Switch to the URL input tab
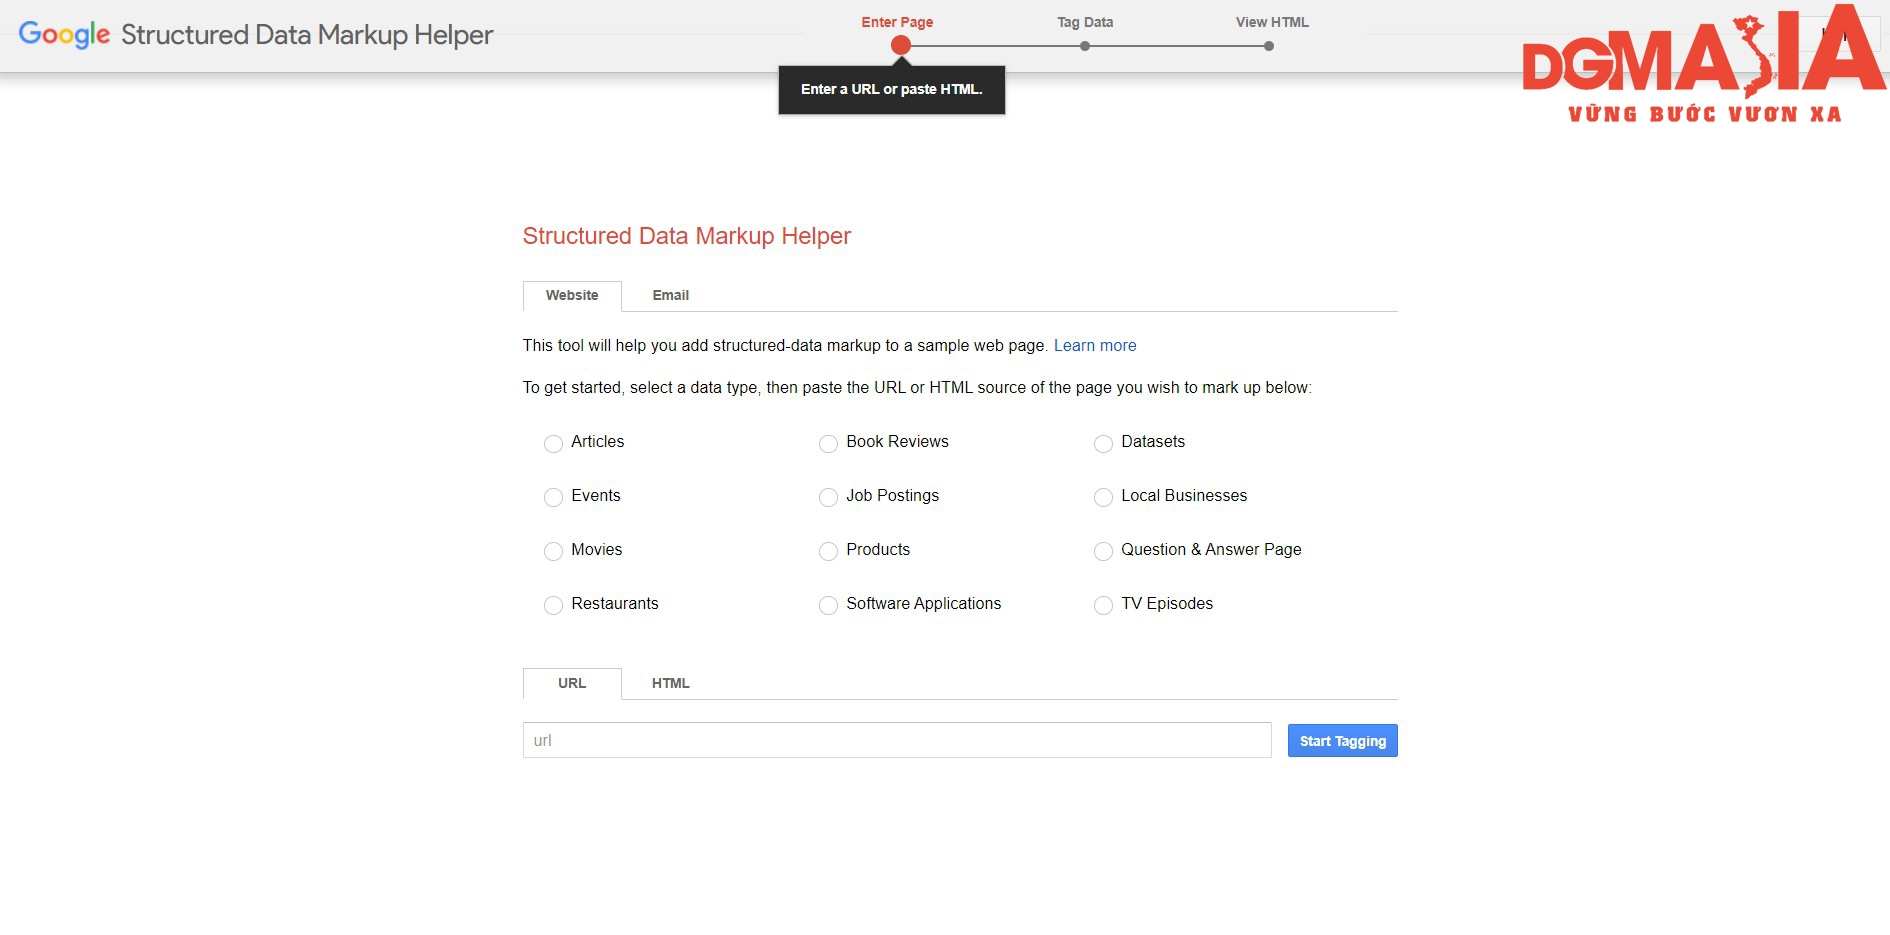Screen dimensions: 1890x935 pyautogui.click(x=572, y=683)
